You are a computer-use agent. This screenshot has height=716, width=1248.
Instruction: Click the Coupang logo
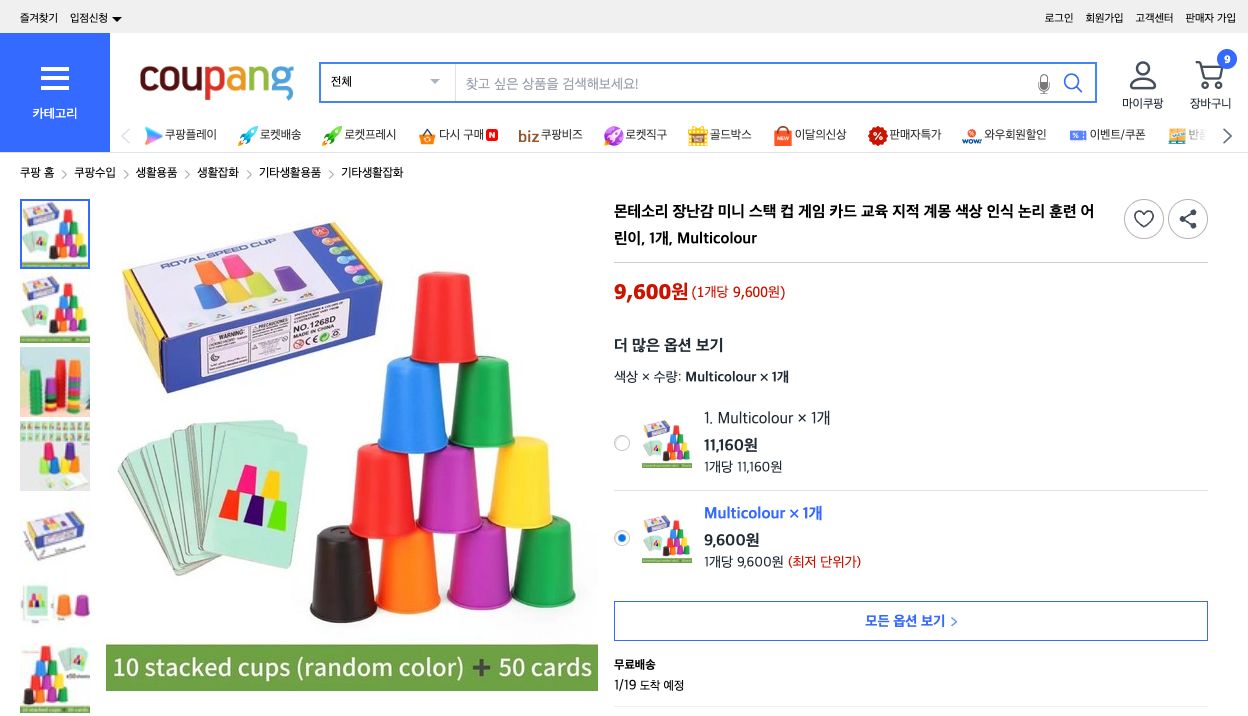[x=216, y=82]
